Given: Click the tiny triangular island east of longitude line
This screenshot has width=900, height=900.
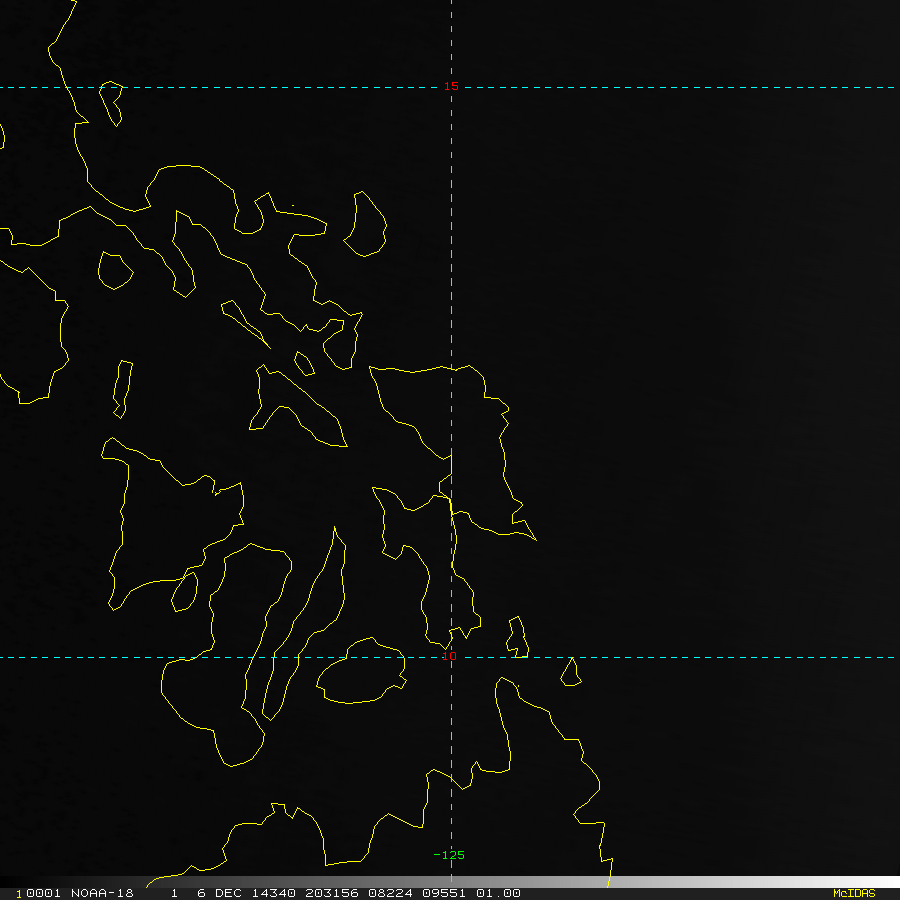Looking at the screenshot, I should click(571, 672).
